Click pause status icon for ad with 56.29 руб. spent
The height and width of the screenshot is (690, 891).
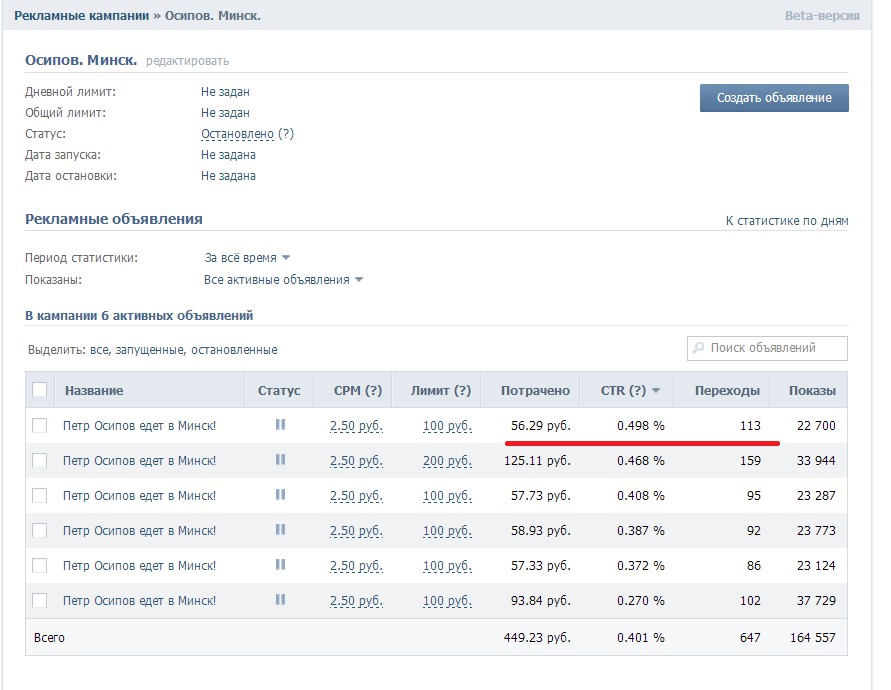coord(280,425)
